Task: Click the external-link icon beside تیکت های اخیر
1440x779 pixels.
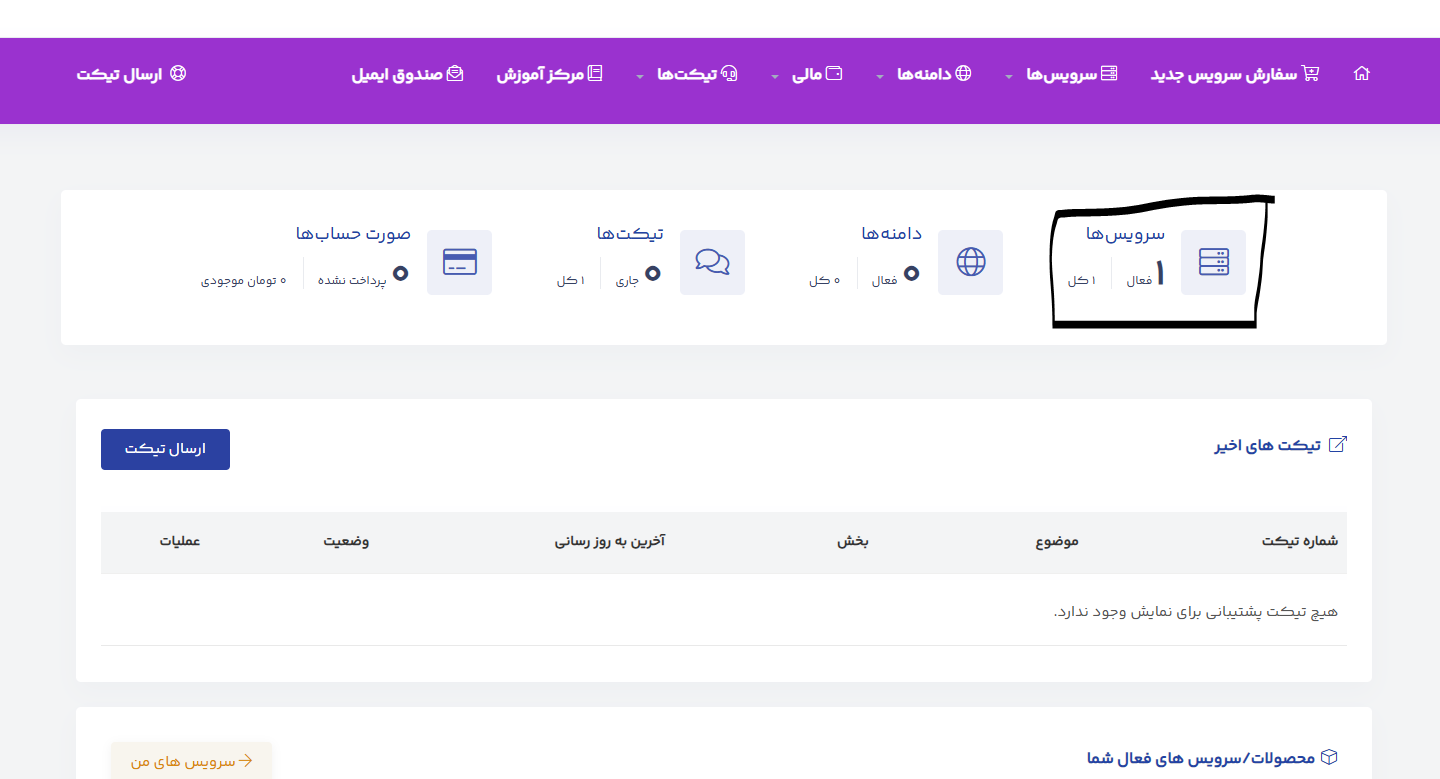Action: (1337, 445)
